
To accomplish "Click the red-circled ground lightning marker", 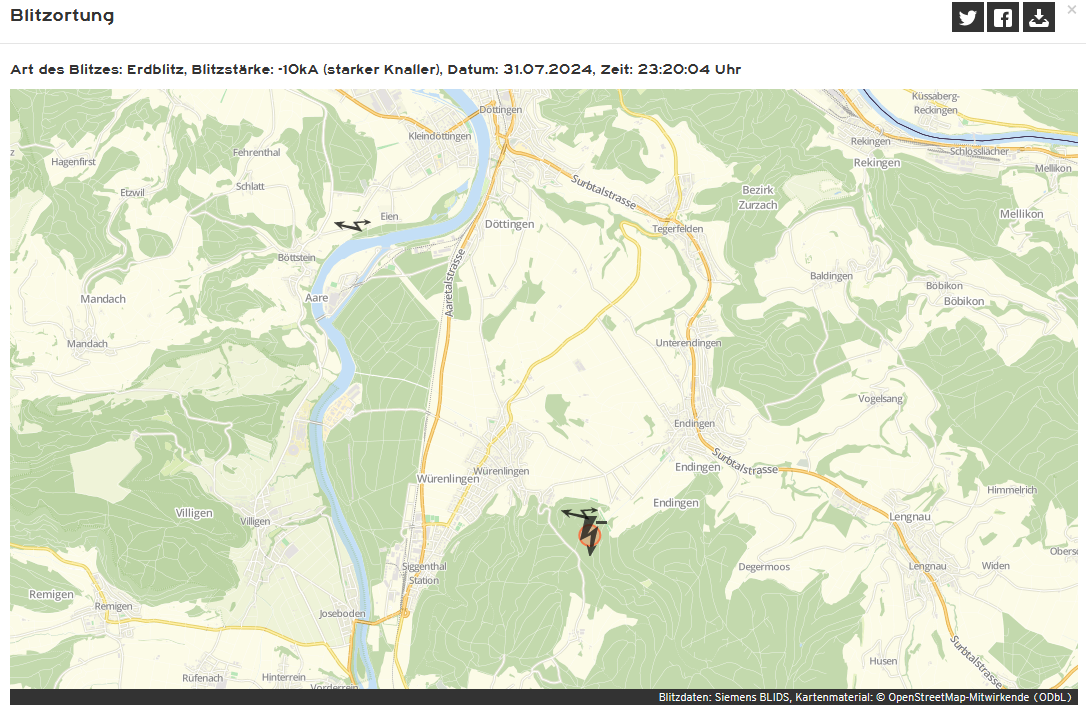I will click(589, 535).
